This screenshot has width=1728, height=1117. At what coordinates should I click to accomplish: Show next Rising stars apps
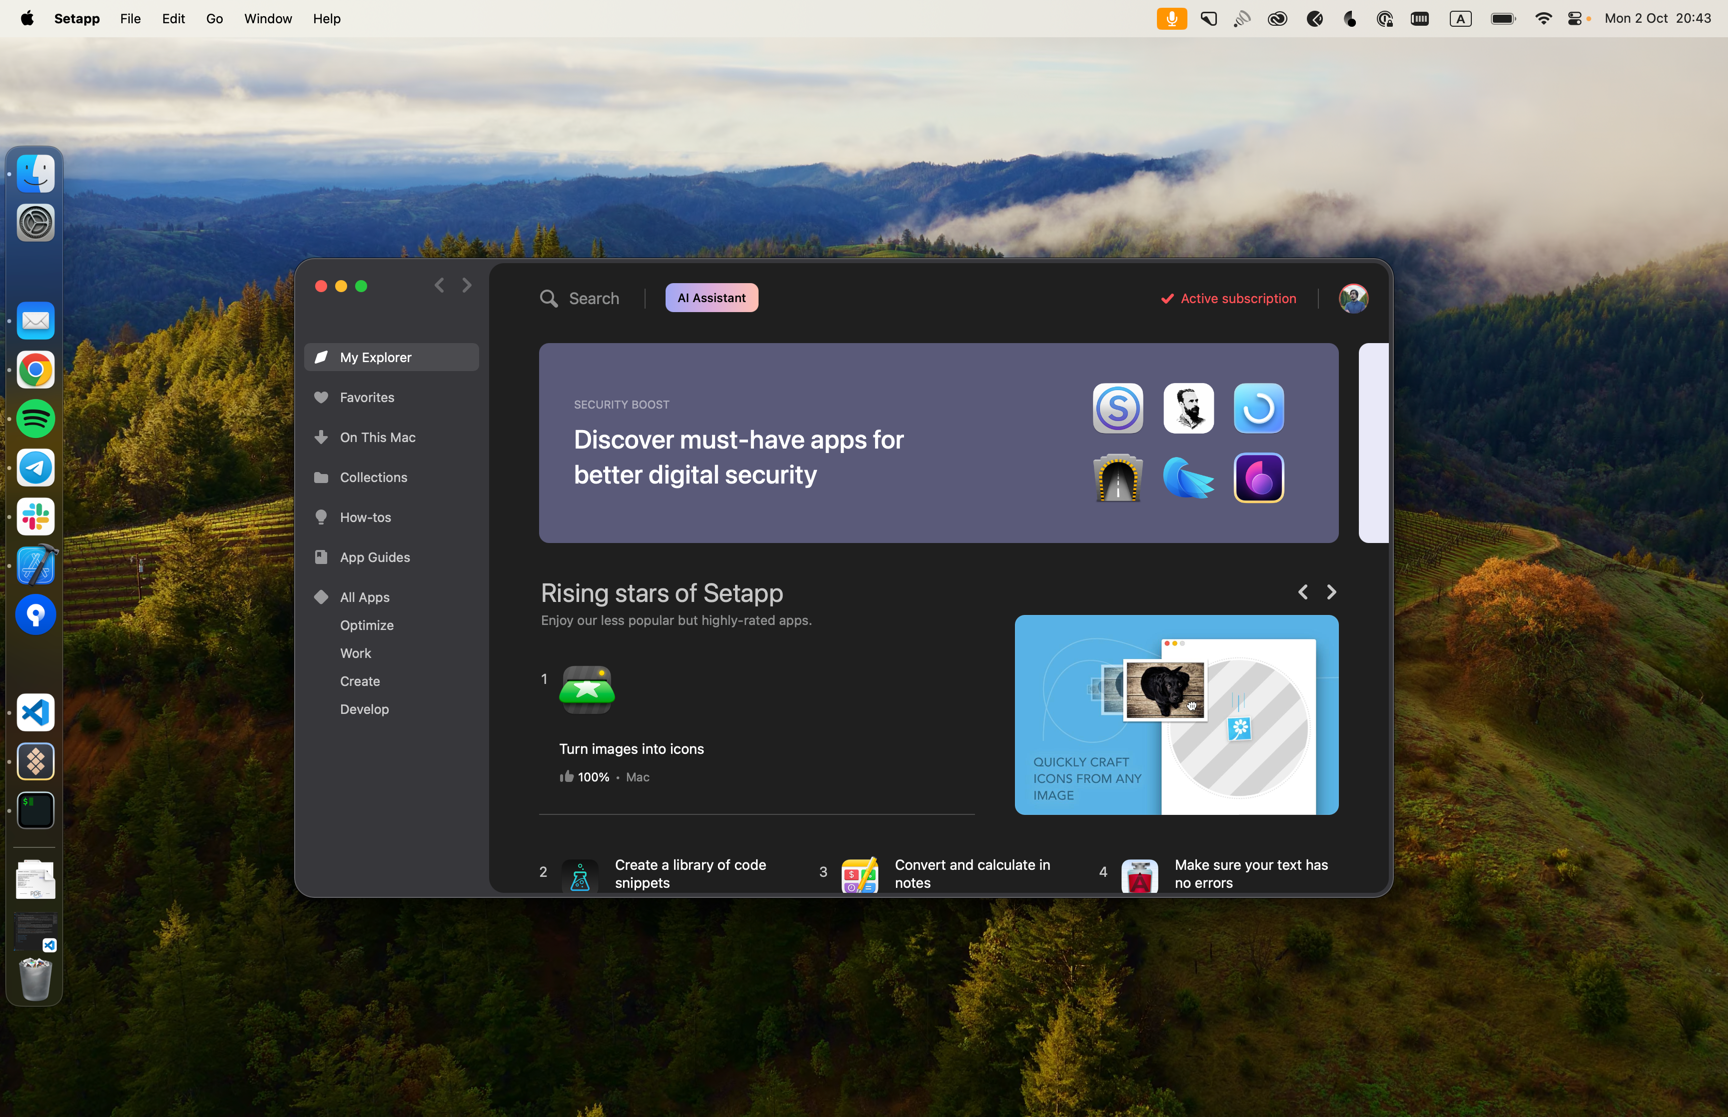[1331, 592]
